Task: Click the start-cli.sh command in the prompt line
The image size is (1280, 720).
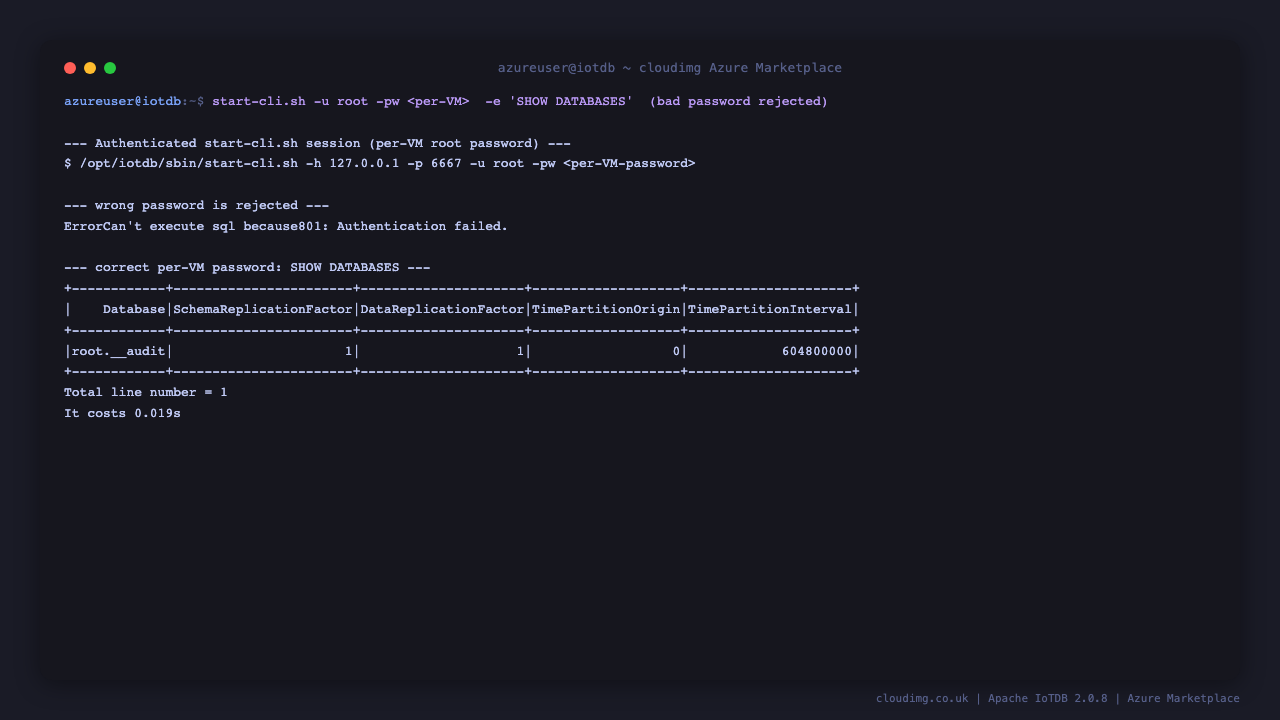Action: coord(259,102)
